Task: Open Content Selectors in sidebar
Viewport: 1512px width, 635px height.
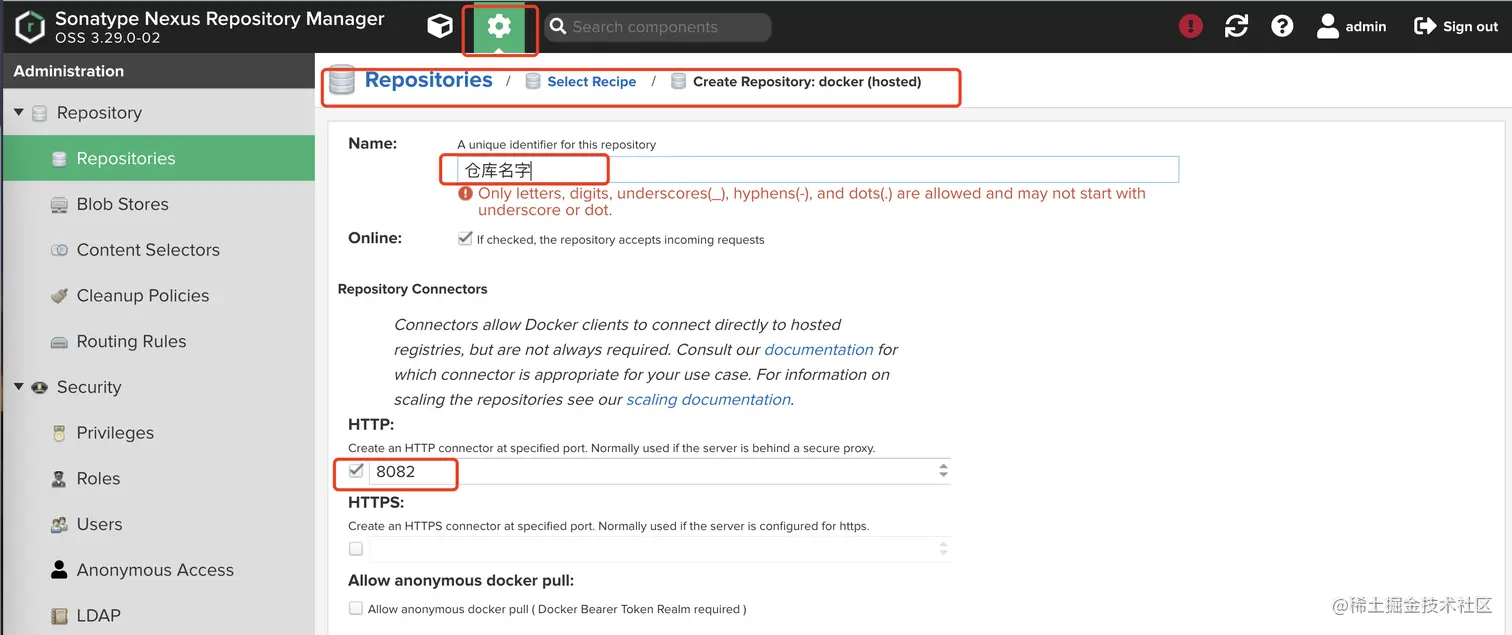Action: [159, 250]
